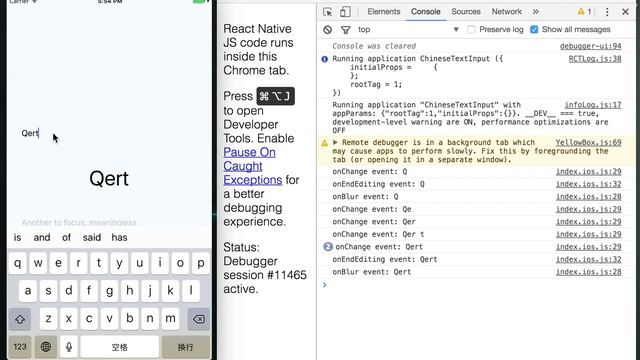Click the console prompt input line

(478, 285)
